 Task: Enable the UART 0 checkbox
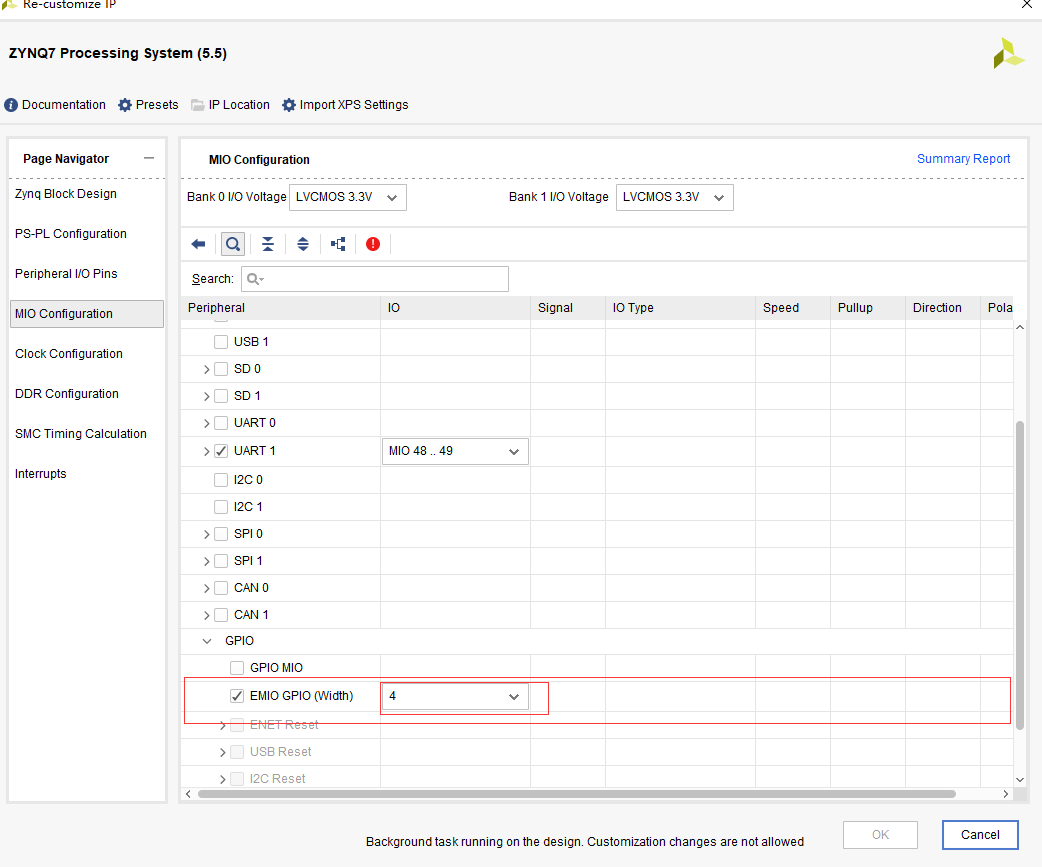pos(221,423)
